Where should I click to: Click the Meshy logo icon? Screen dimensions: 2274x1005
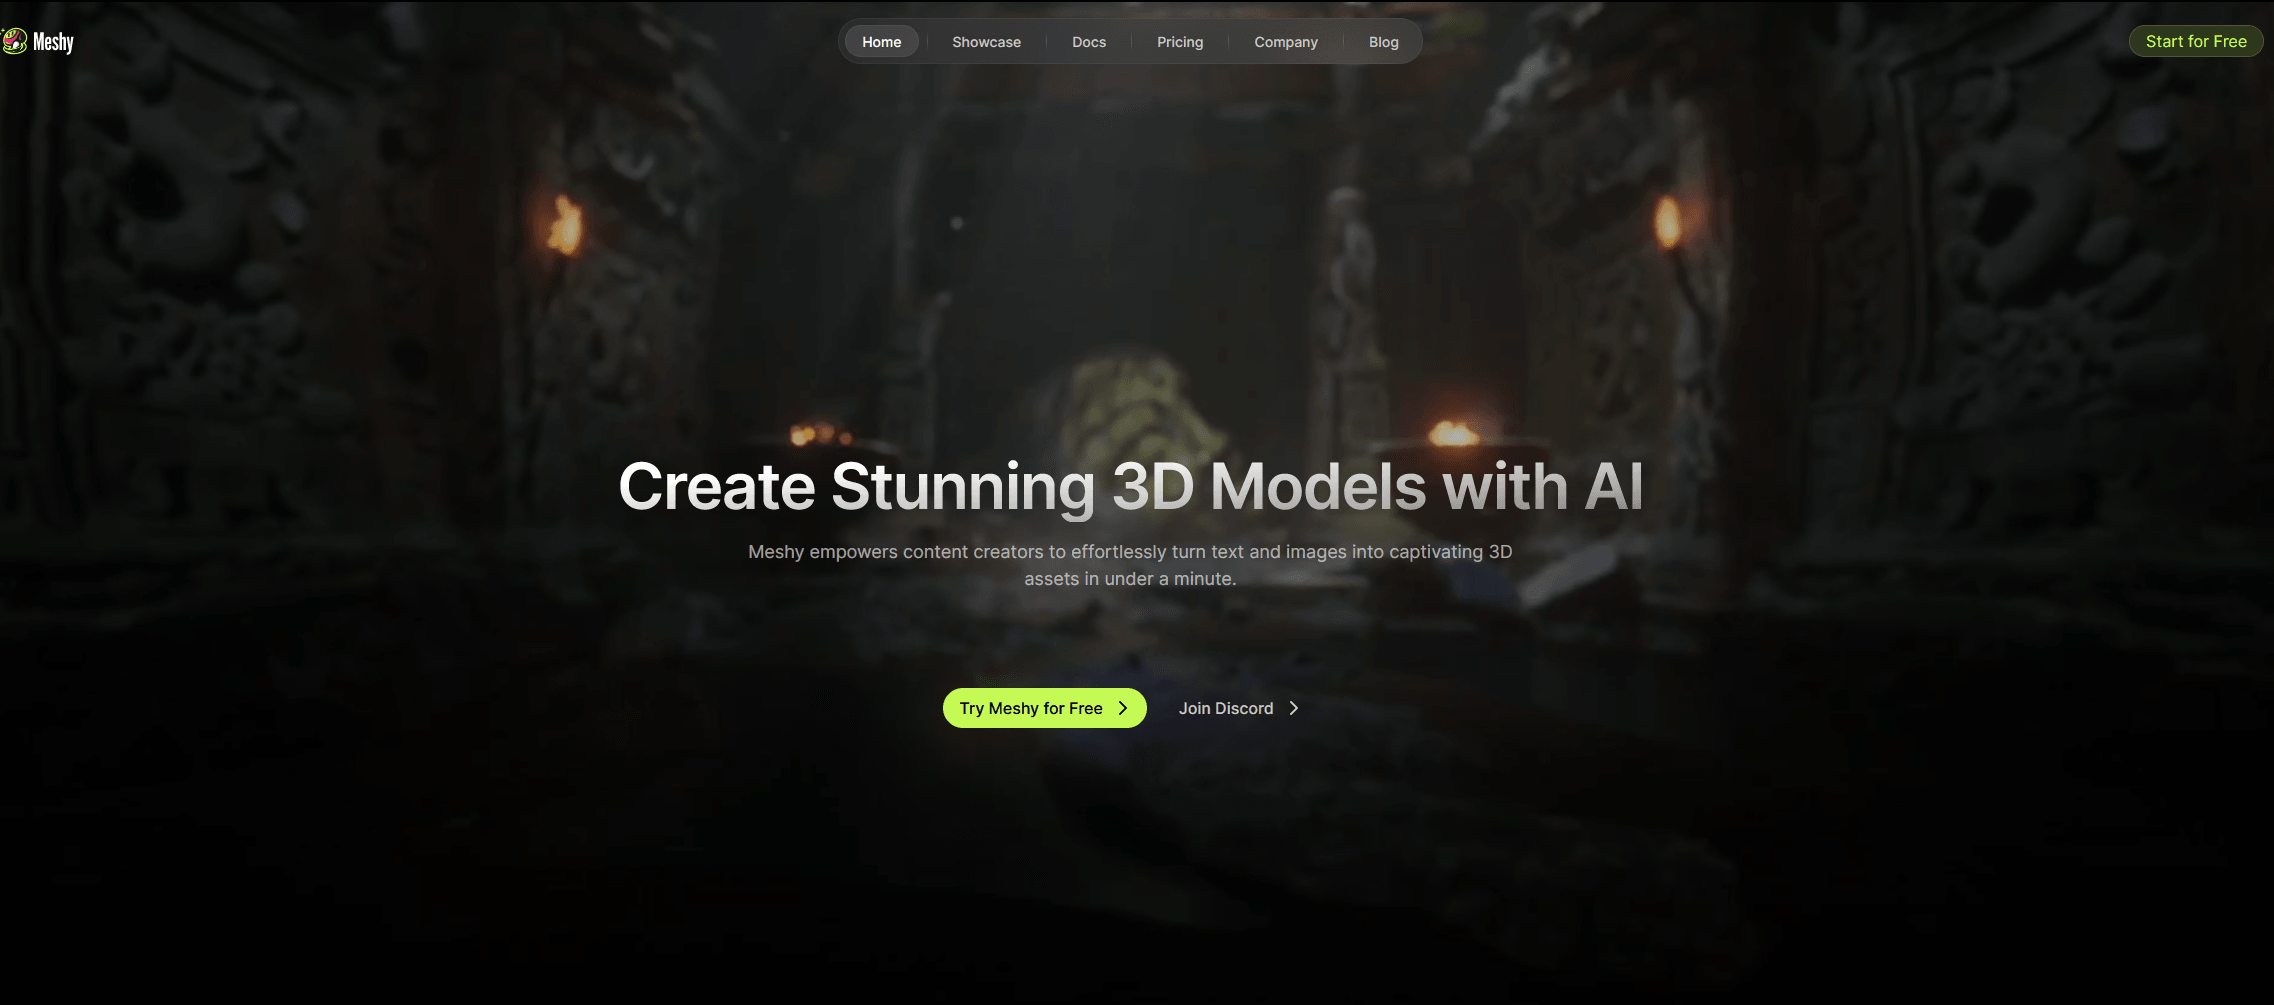click(x=14, y=41)
